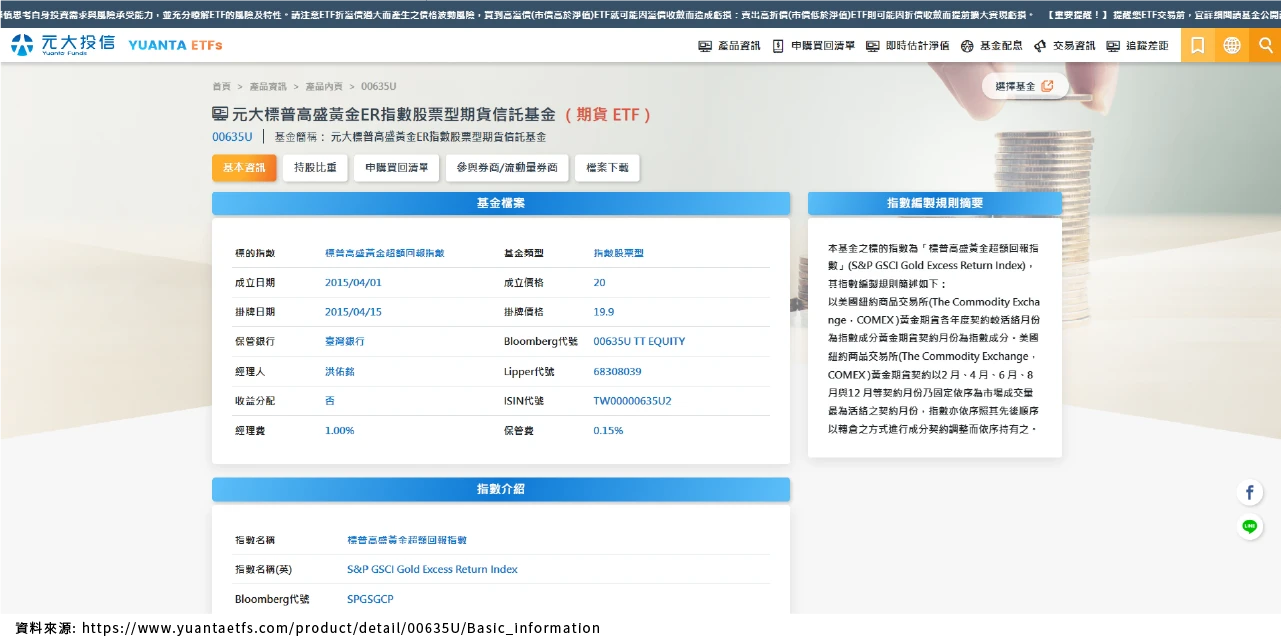
Task: Open the bookmark icon in header
Action: point(1197,45)
